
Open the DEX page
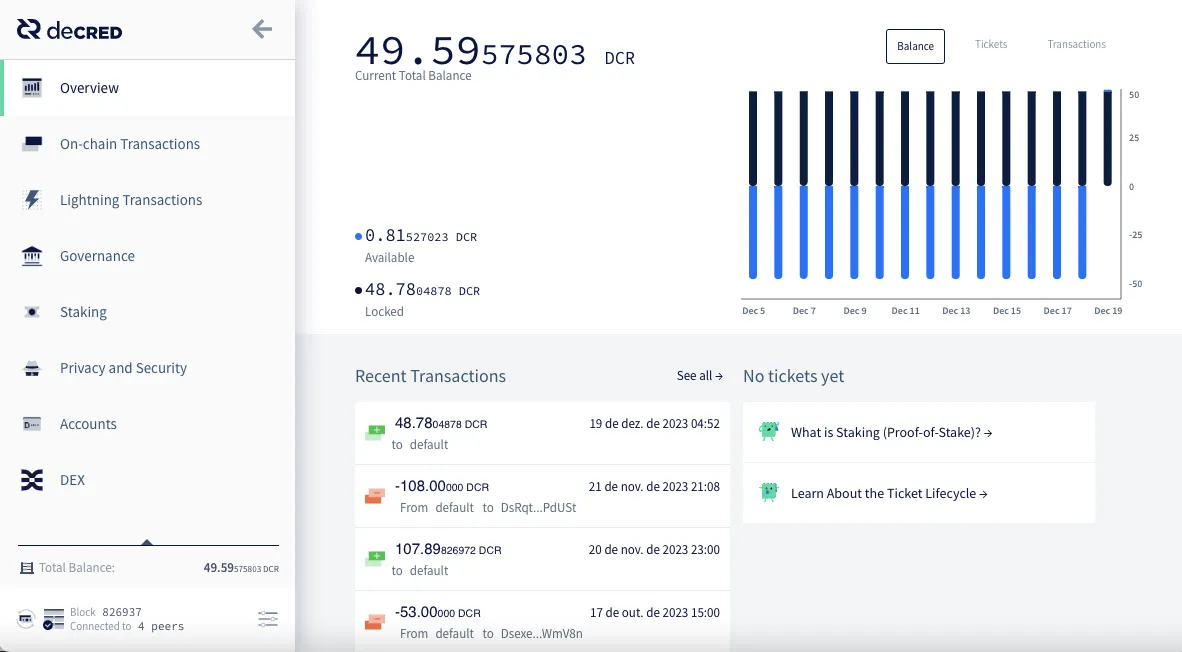(x=148, y=480)
